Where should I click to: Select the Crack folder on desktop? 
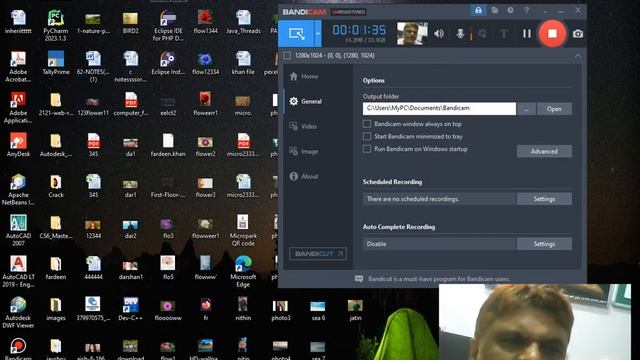[x=56, y=186]
